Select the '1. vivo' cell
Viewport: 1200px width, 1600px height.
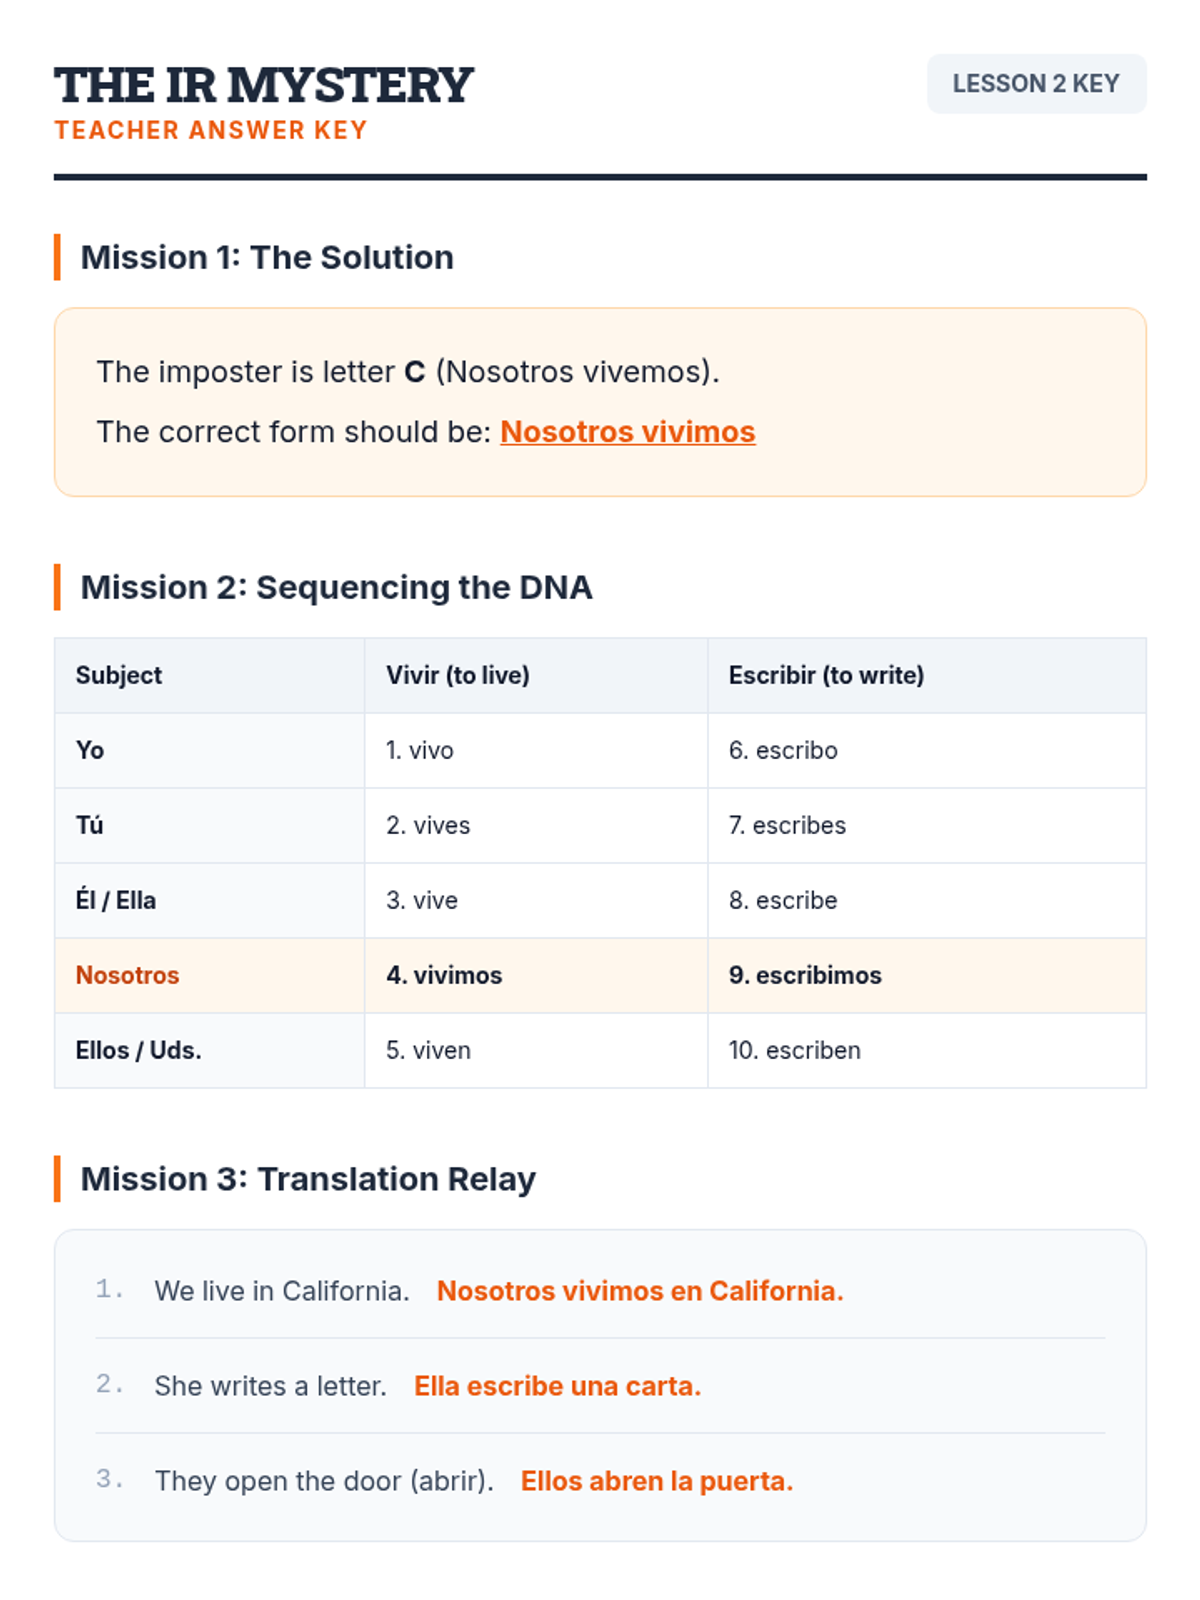coord(420,751)
